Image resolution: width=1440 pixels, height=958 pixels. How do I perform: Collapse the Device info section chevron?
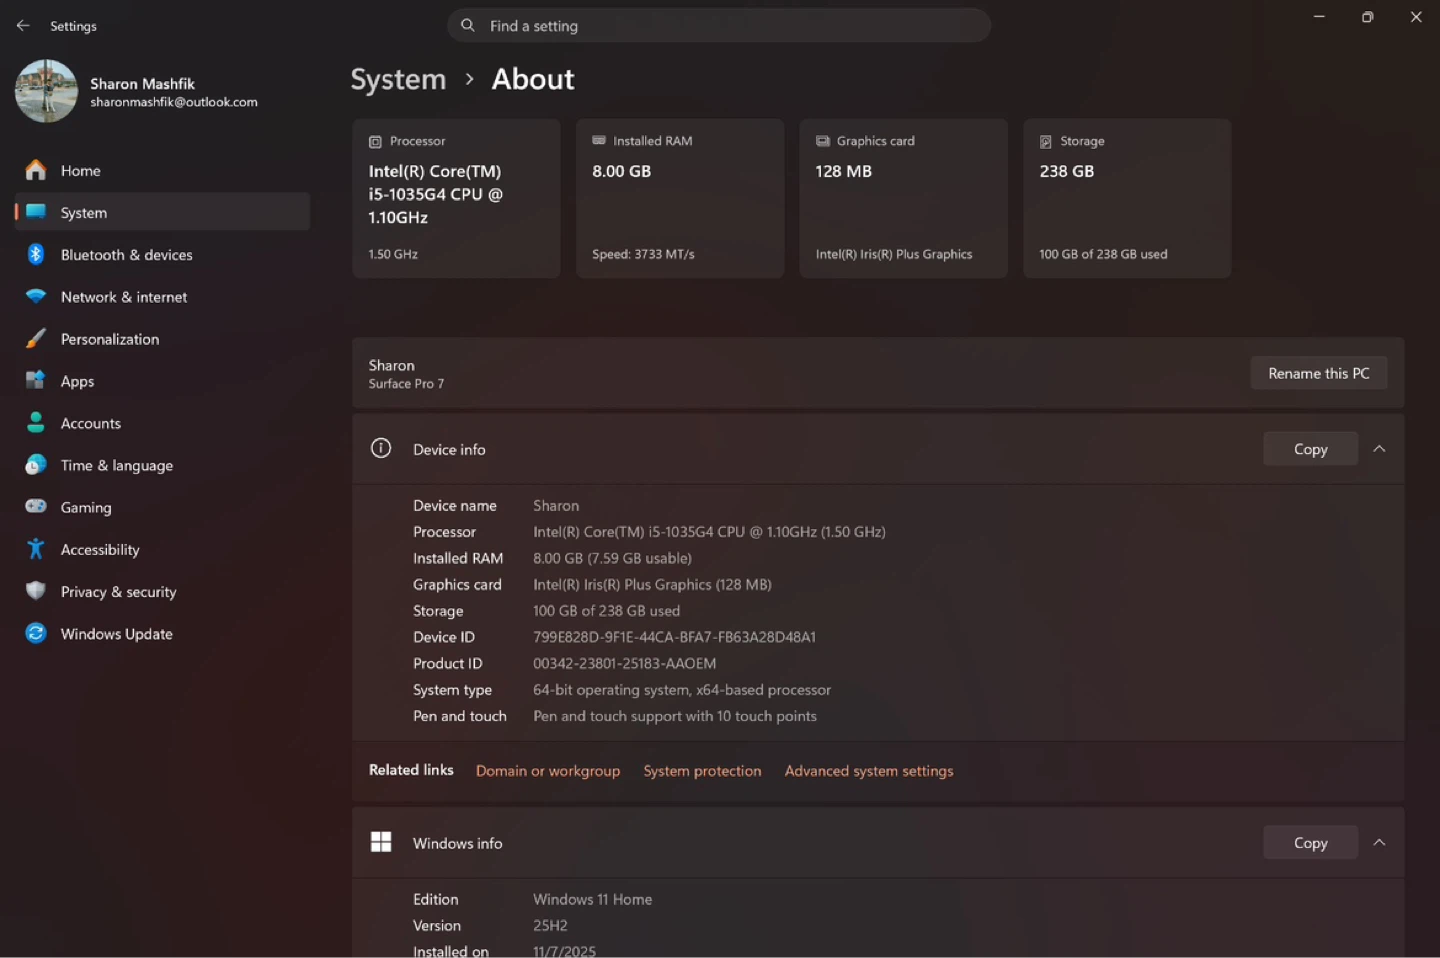pyautogui.click(x=1379, y=449)
